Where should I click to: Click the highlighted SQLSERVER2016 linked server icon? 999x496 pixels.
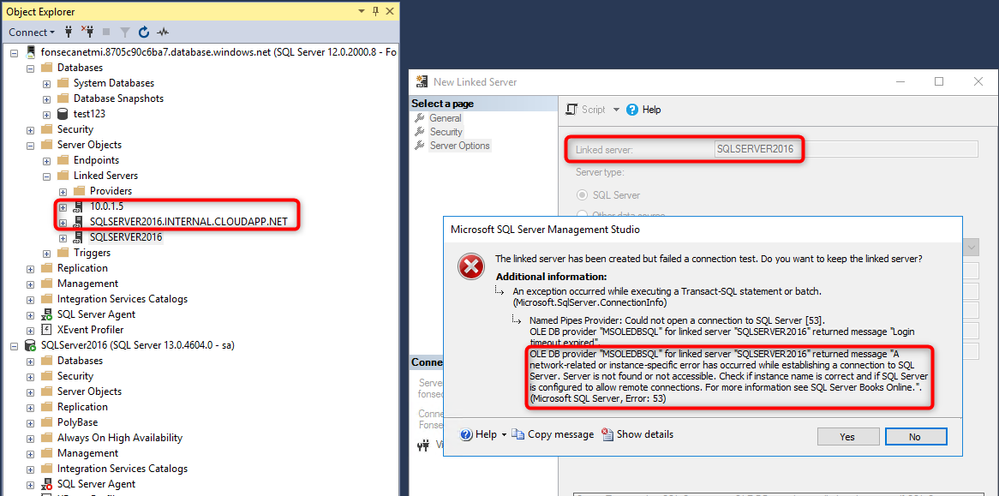[79, 237]
